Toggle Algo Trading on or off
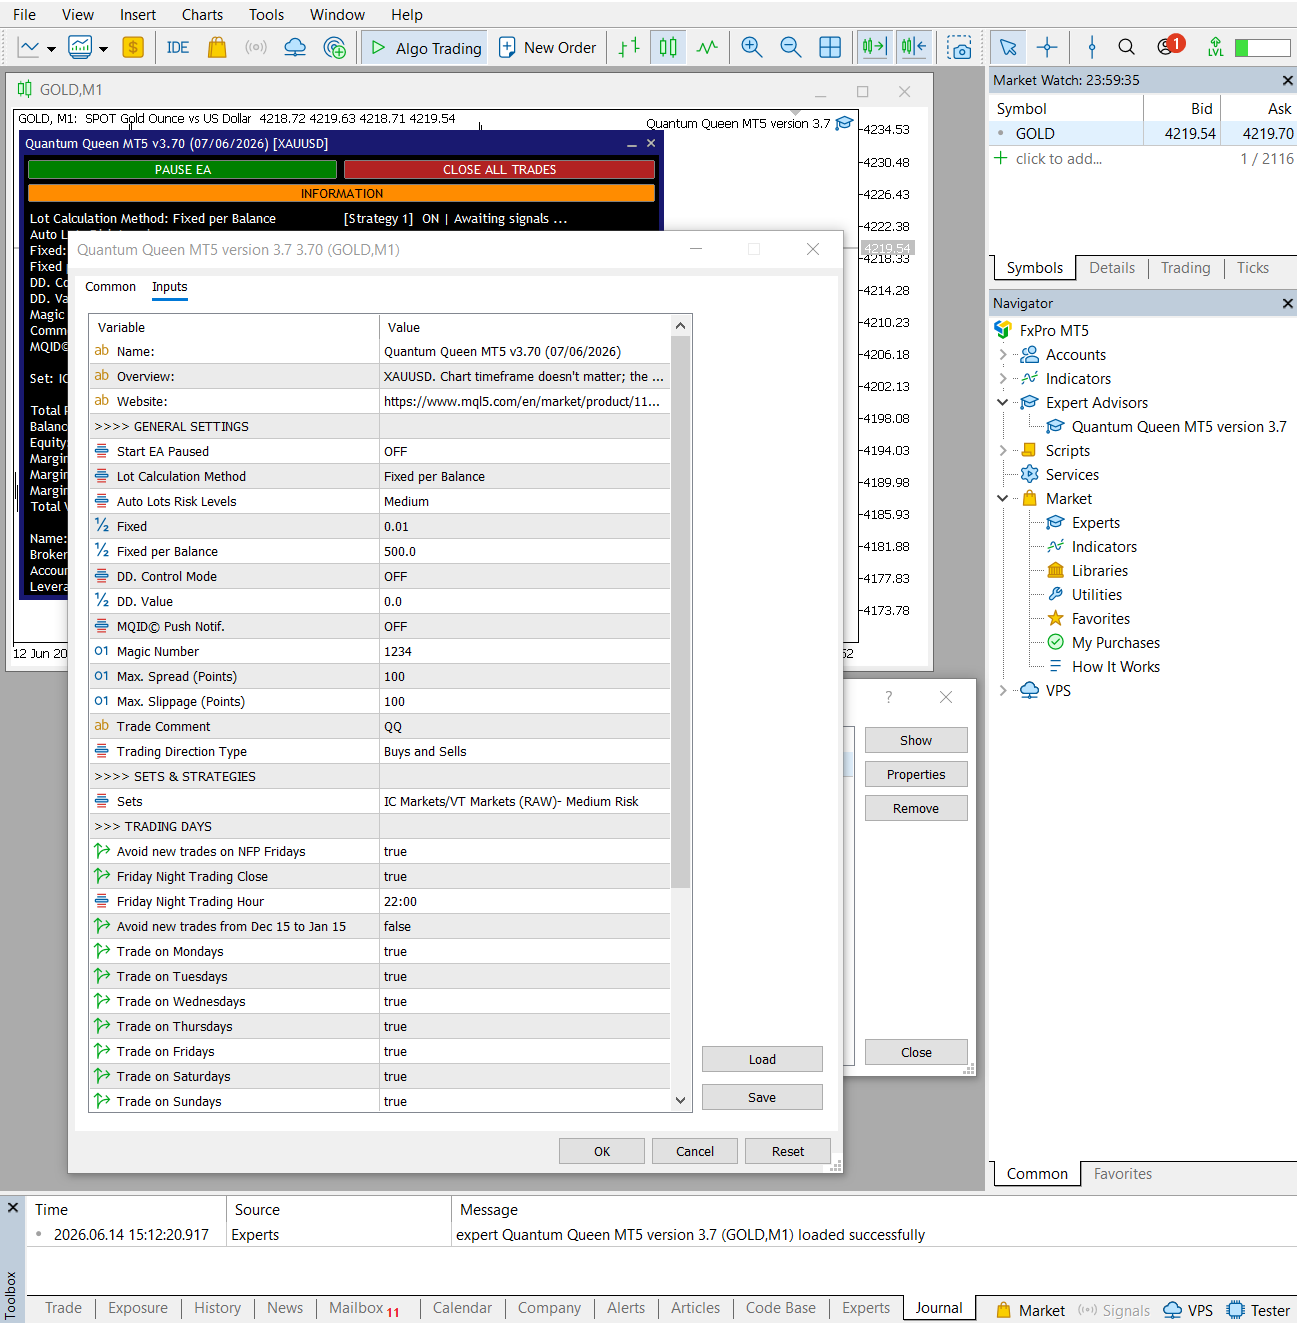 tap(425, 47)
